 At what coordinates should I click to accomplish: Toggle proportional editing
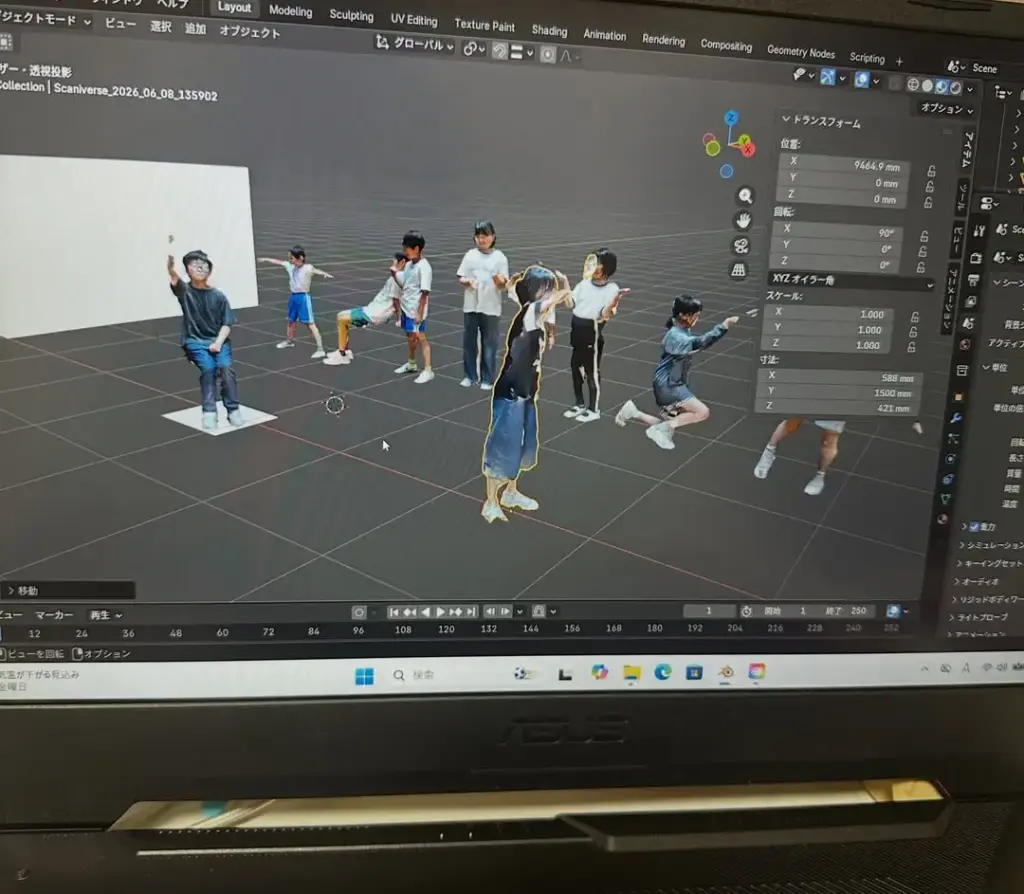(x=548, y=55)
